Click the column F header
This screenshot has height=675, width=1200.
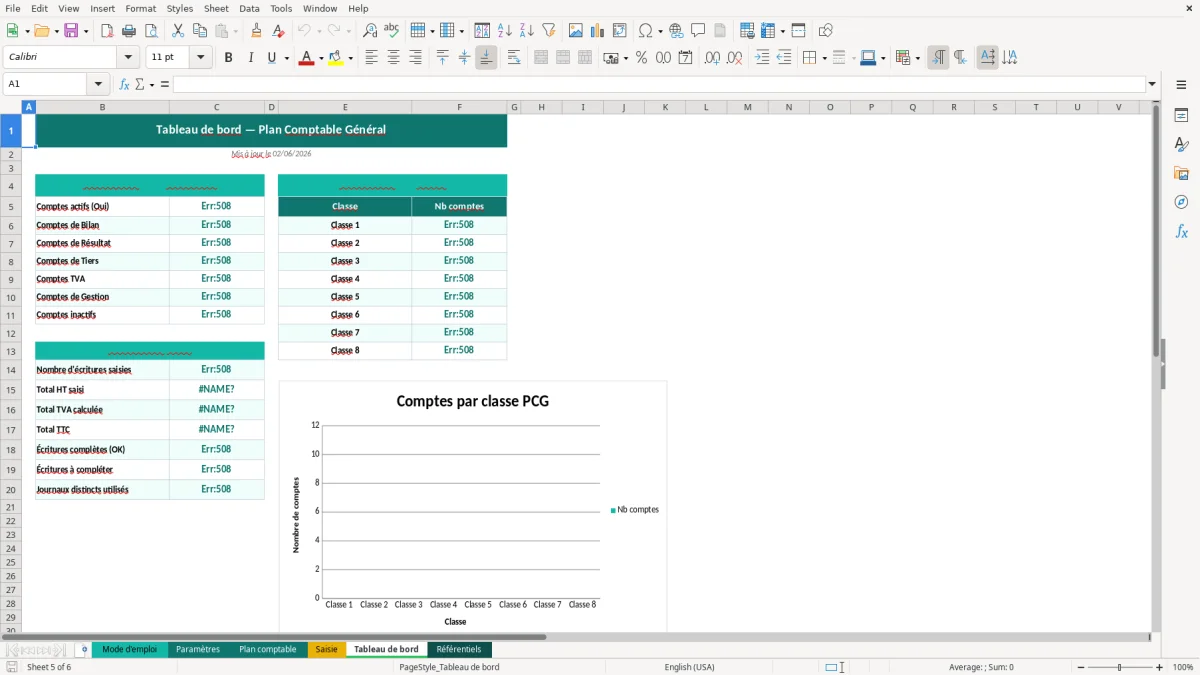(x=459, y=107)
